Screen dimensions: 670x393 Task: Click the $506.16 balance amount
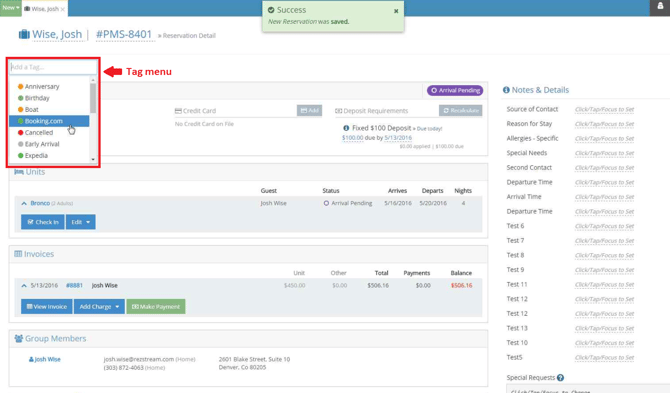coord(461,285)
